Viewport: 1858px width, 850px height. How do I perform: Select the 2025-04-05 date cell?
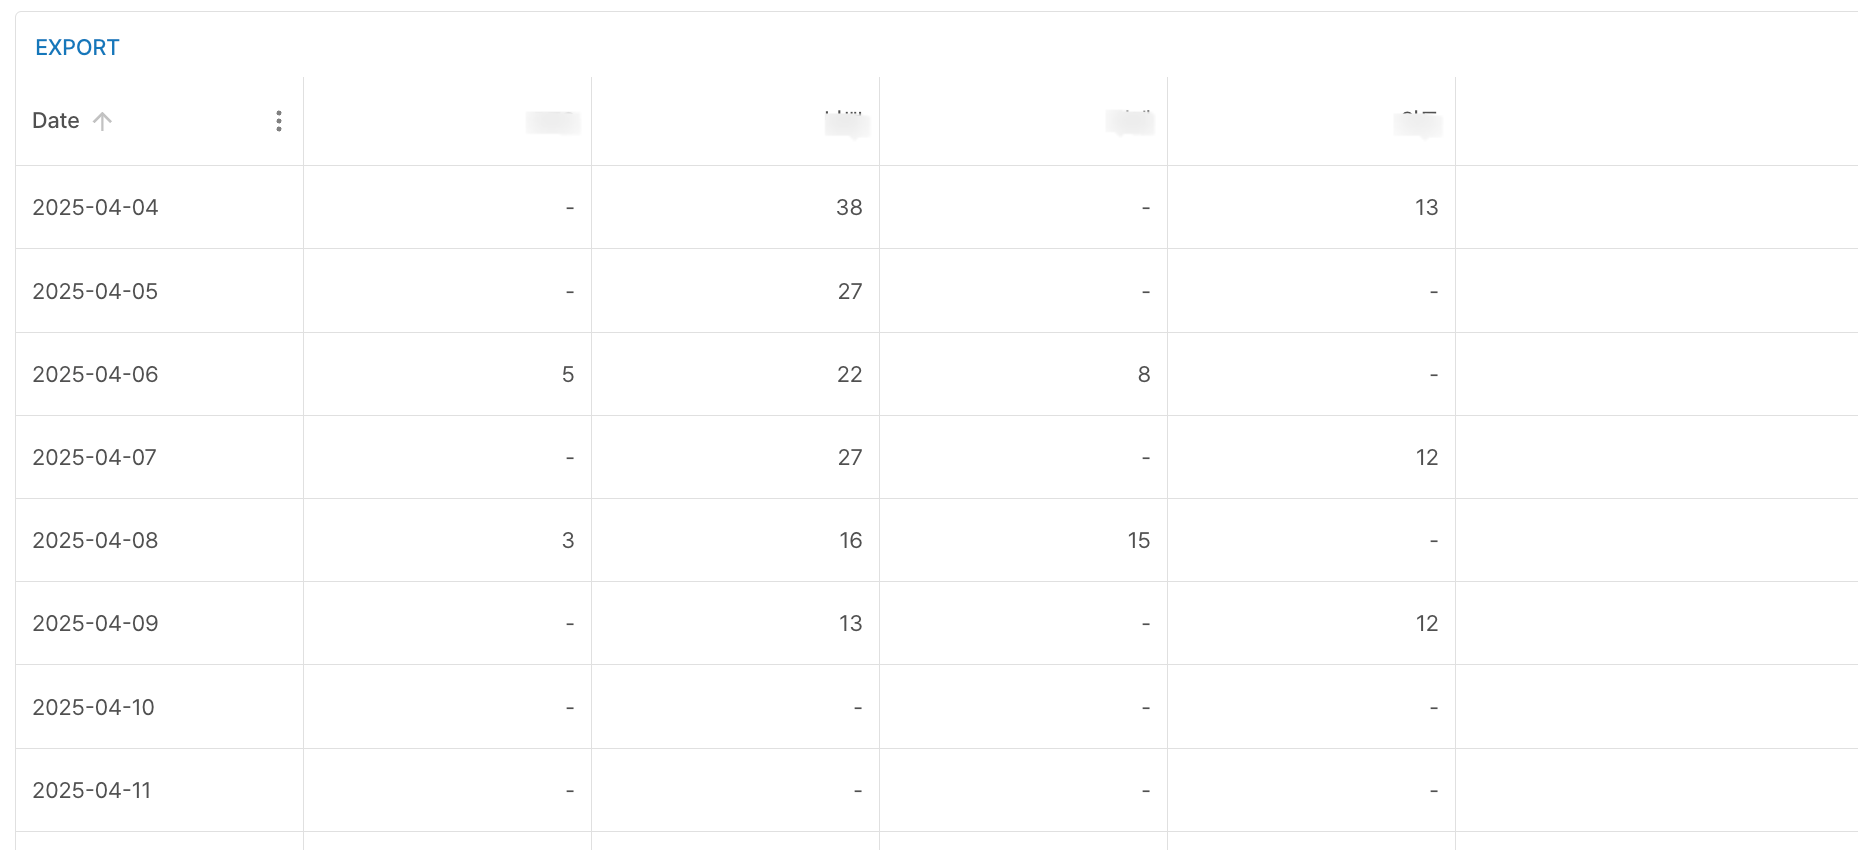[96, 291]
